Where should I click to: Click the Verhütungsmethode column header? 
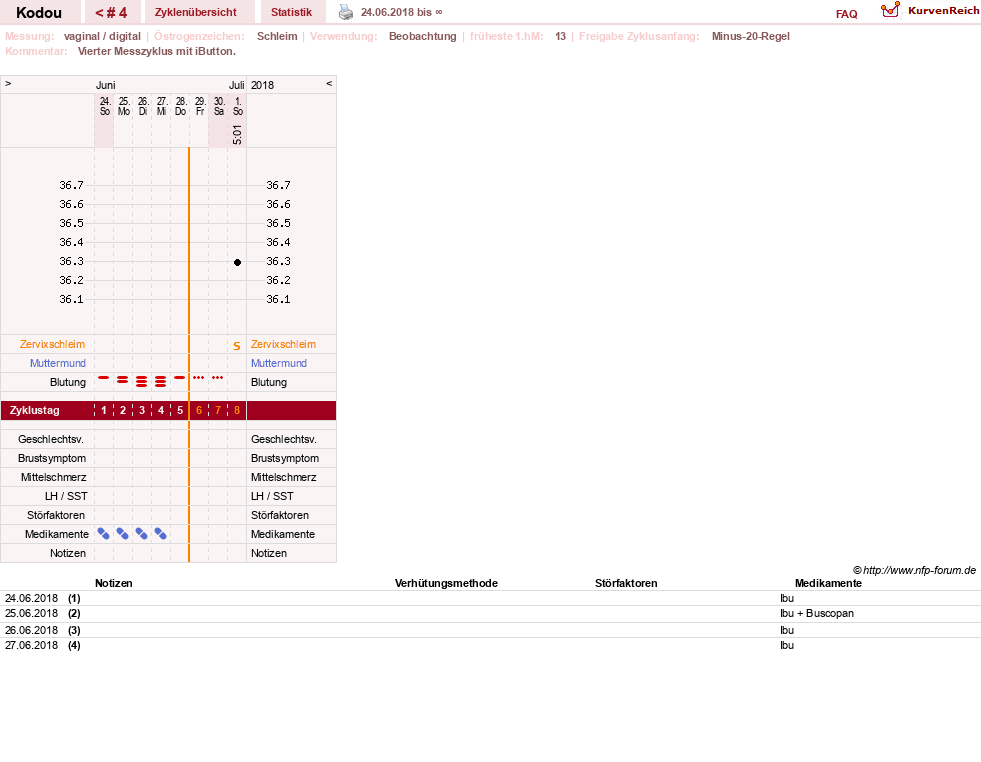446,583
